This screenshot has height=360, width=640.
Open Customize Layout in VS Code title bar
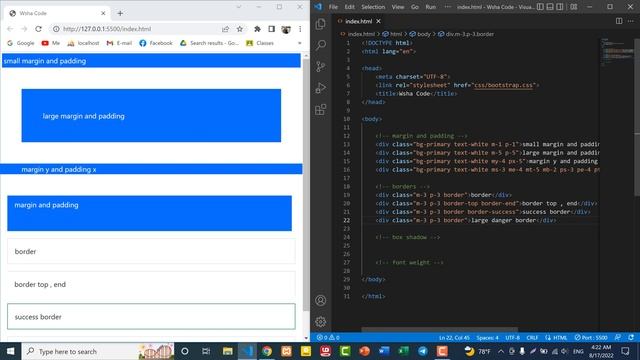pos(573,7)
